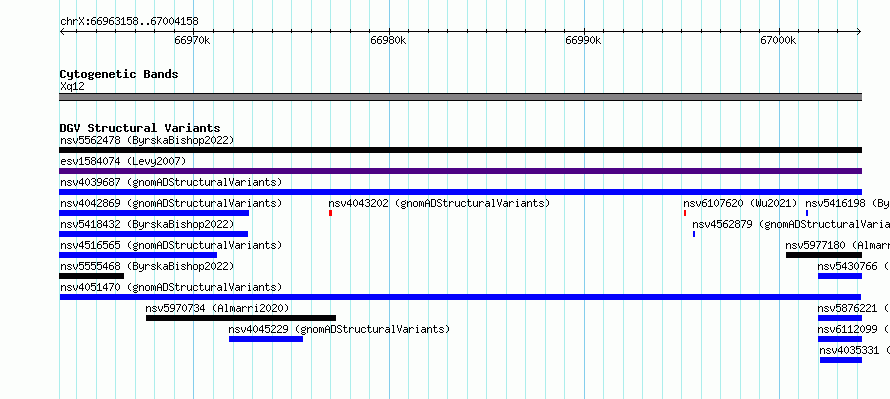Click the nsv5430766 blue variant bar
The image size is (890, 399).
tap(840, 276)
